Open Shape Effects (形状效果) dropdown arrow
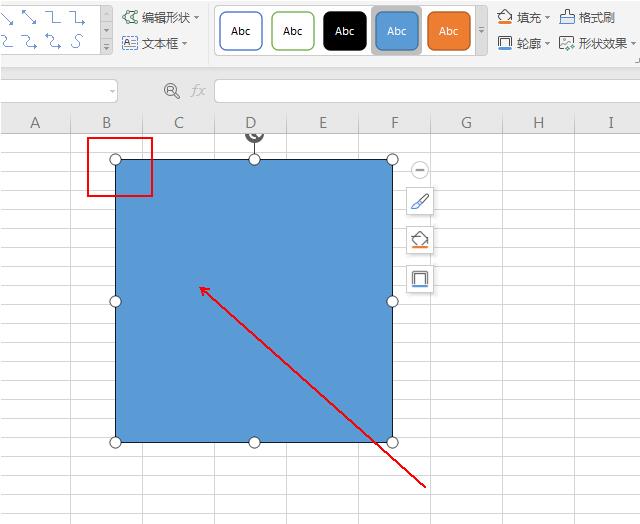 633,43
